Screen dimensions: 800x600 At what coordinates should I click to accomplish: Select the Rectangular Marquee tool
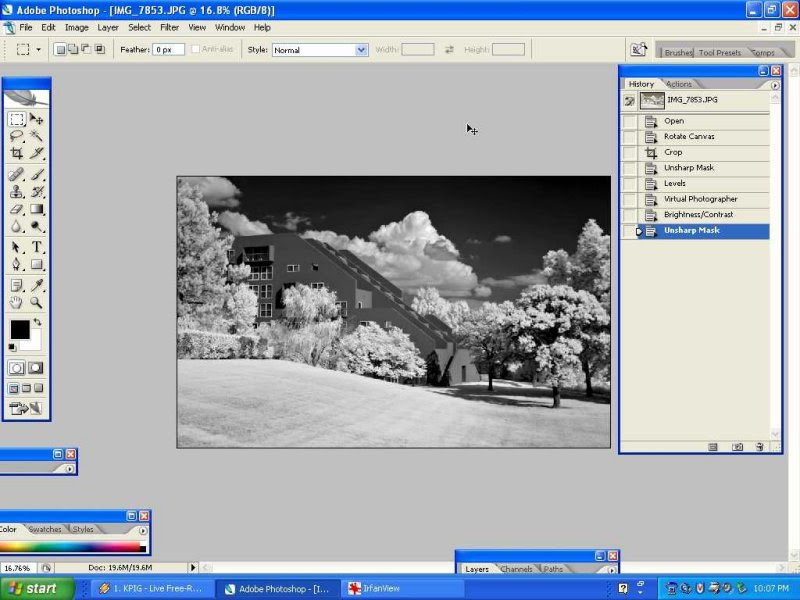tap(16, 119)
